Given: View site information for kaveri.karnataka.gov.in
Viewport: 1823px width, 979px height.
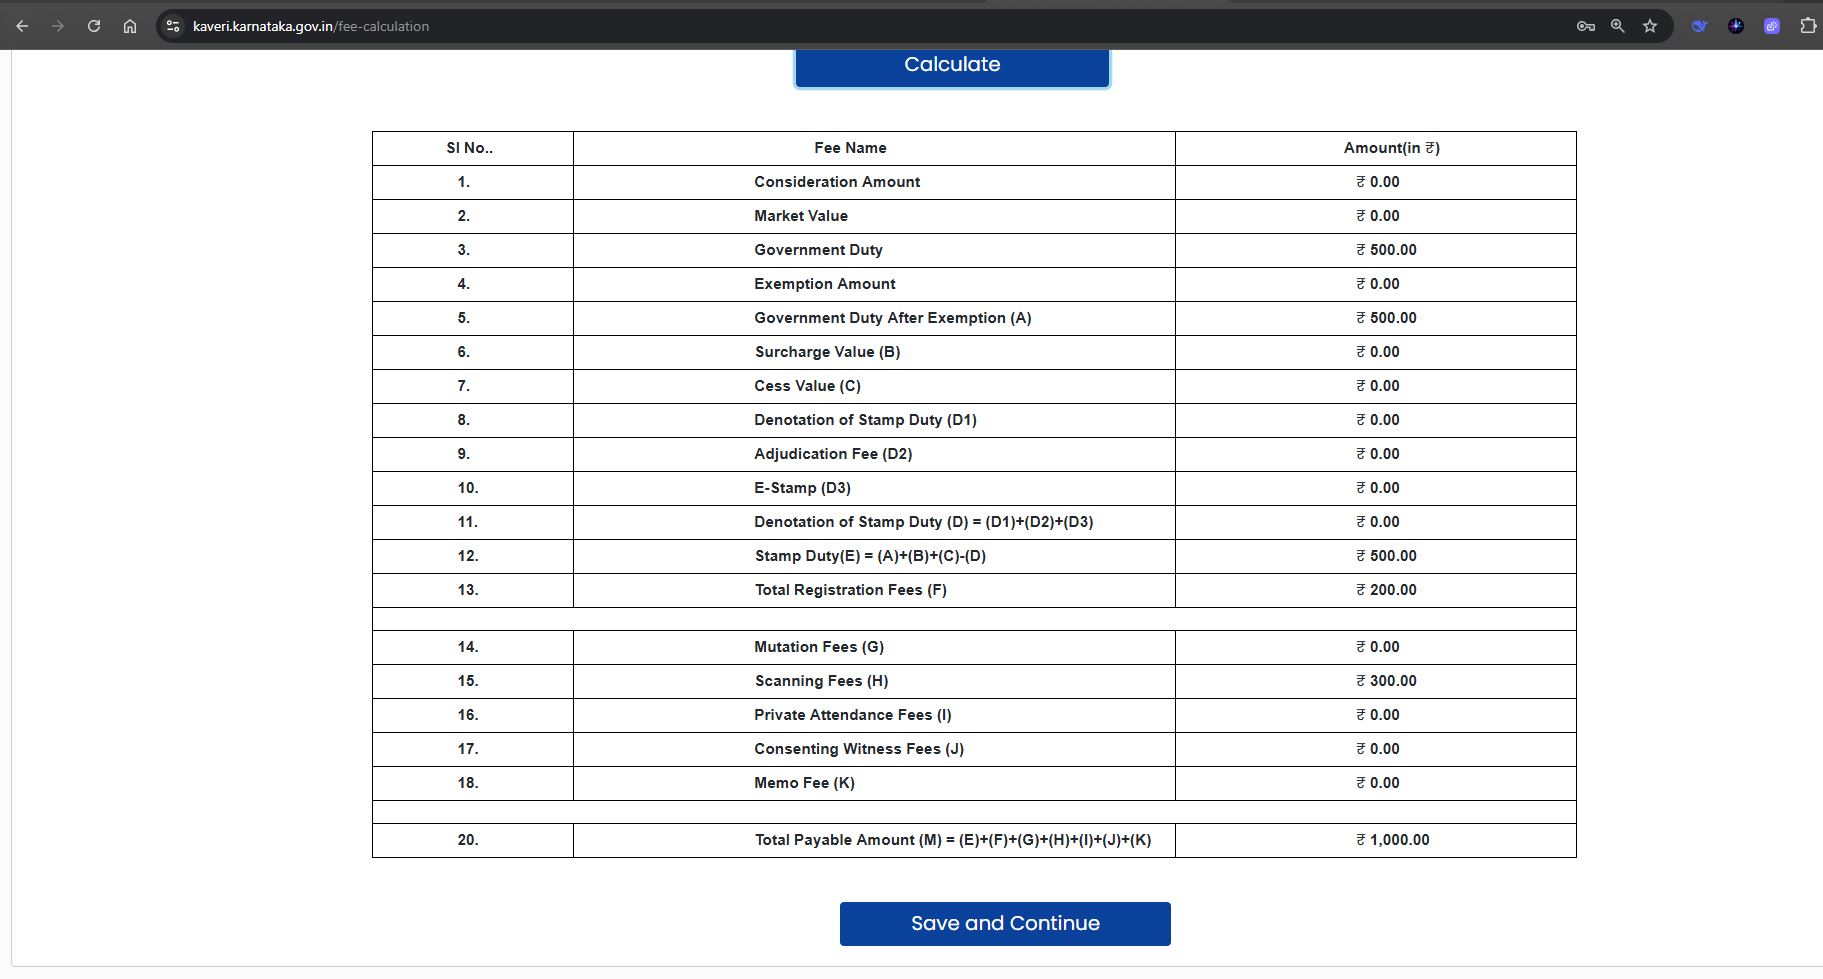Looking at the screenshot, I should point(173,26).
